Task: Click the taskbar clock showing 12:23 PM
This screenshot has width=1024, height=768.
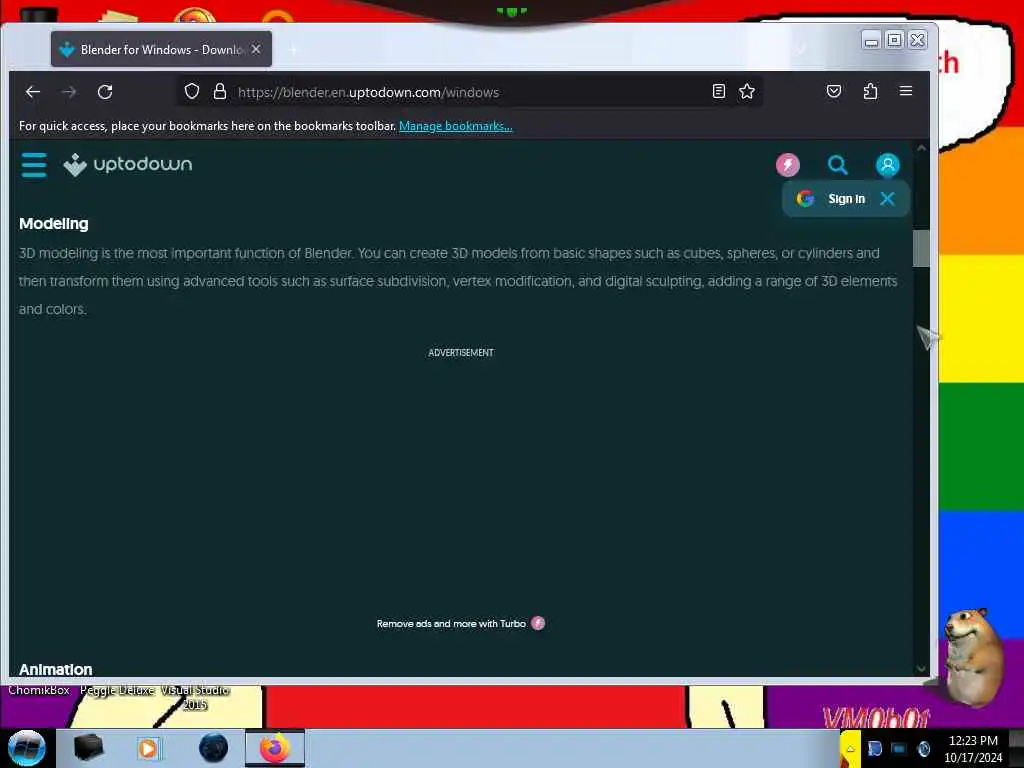Action: (973, 749)
